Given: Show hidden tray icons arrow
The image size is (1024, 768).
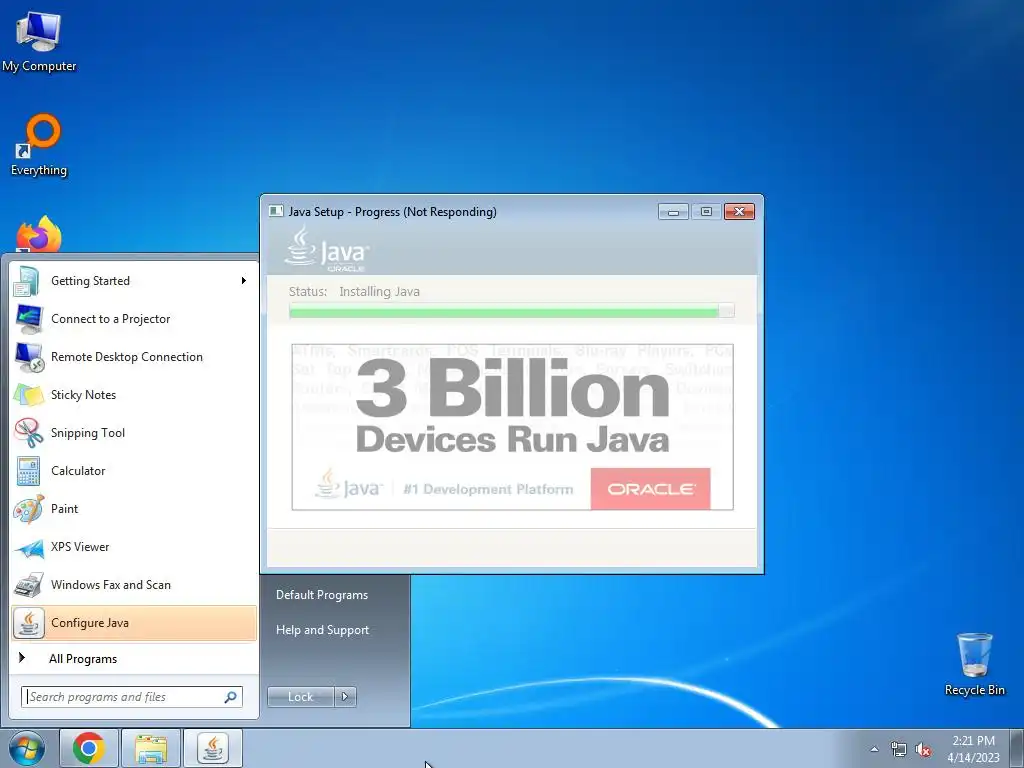Looking at the screenshot, I should tap(874, 749).
